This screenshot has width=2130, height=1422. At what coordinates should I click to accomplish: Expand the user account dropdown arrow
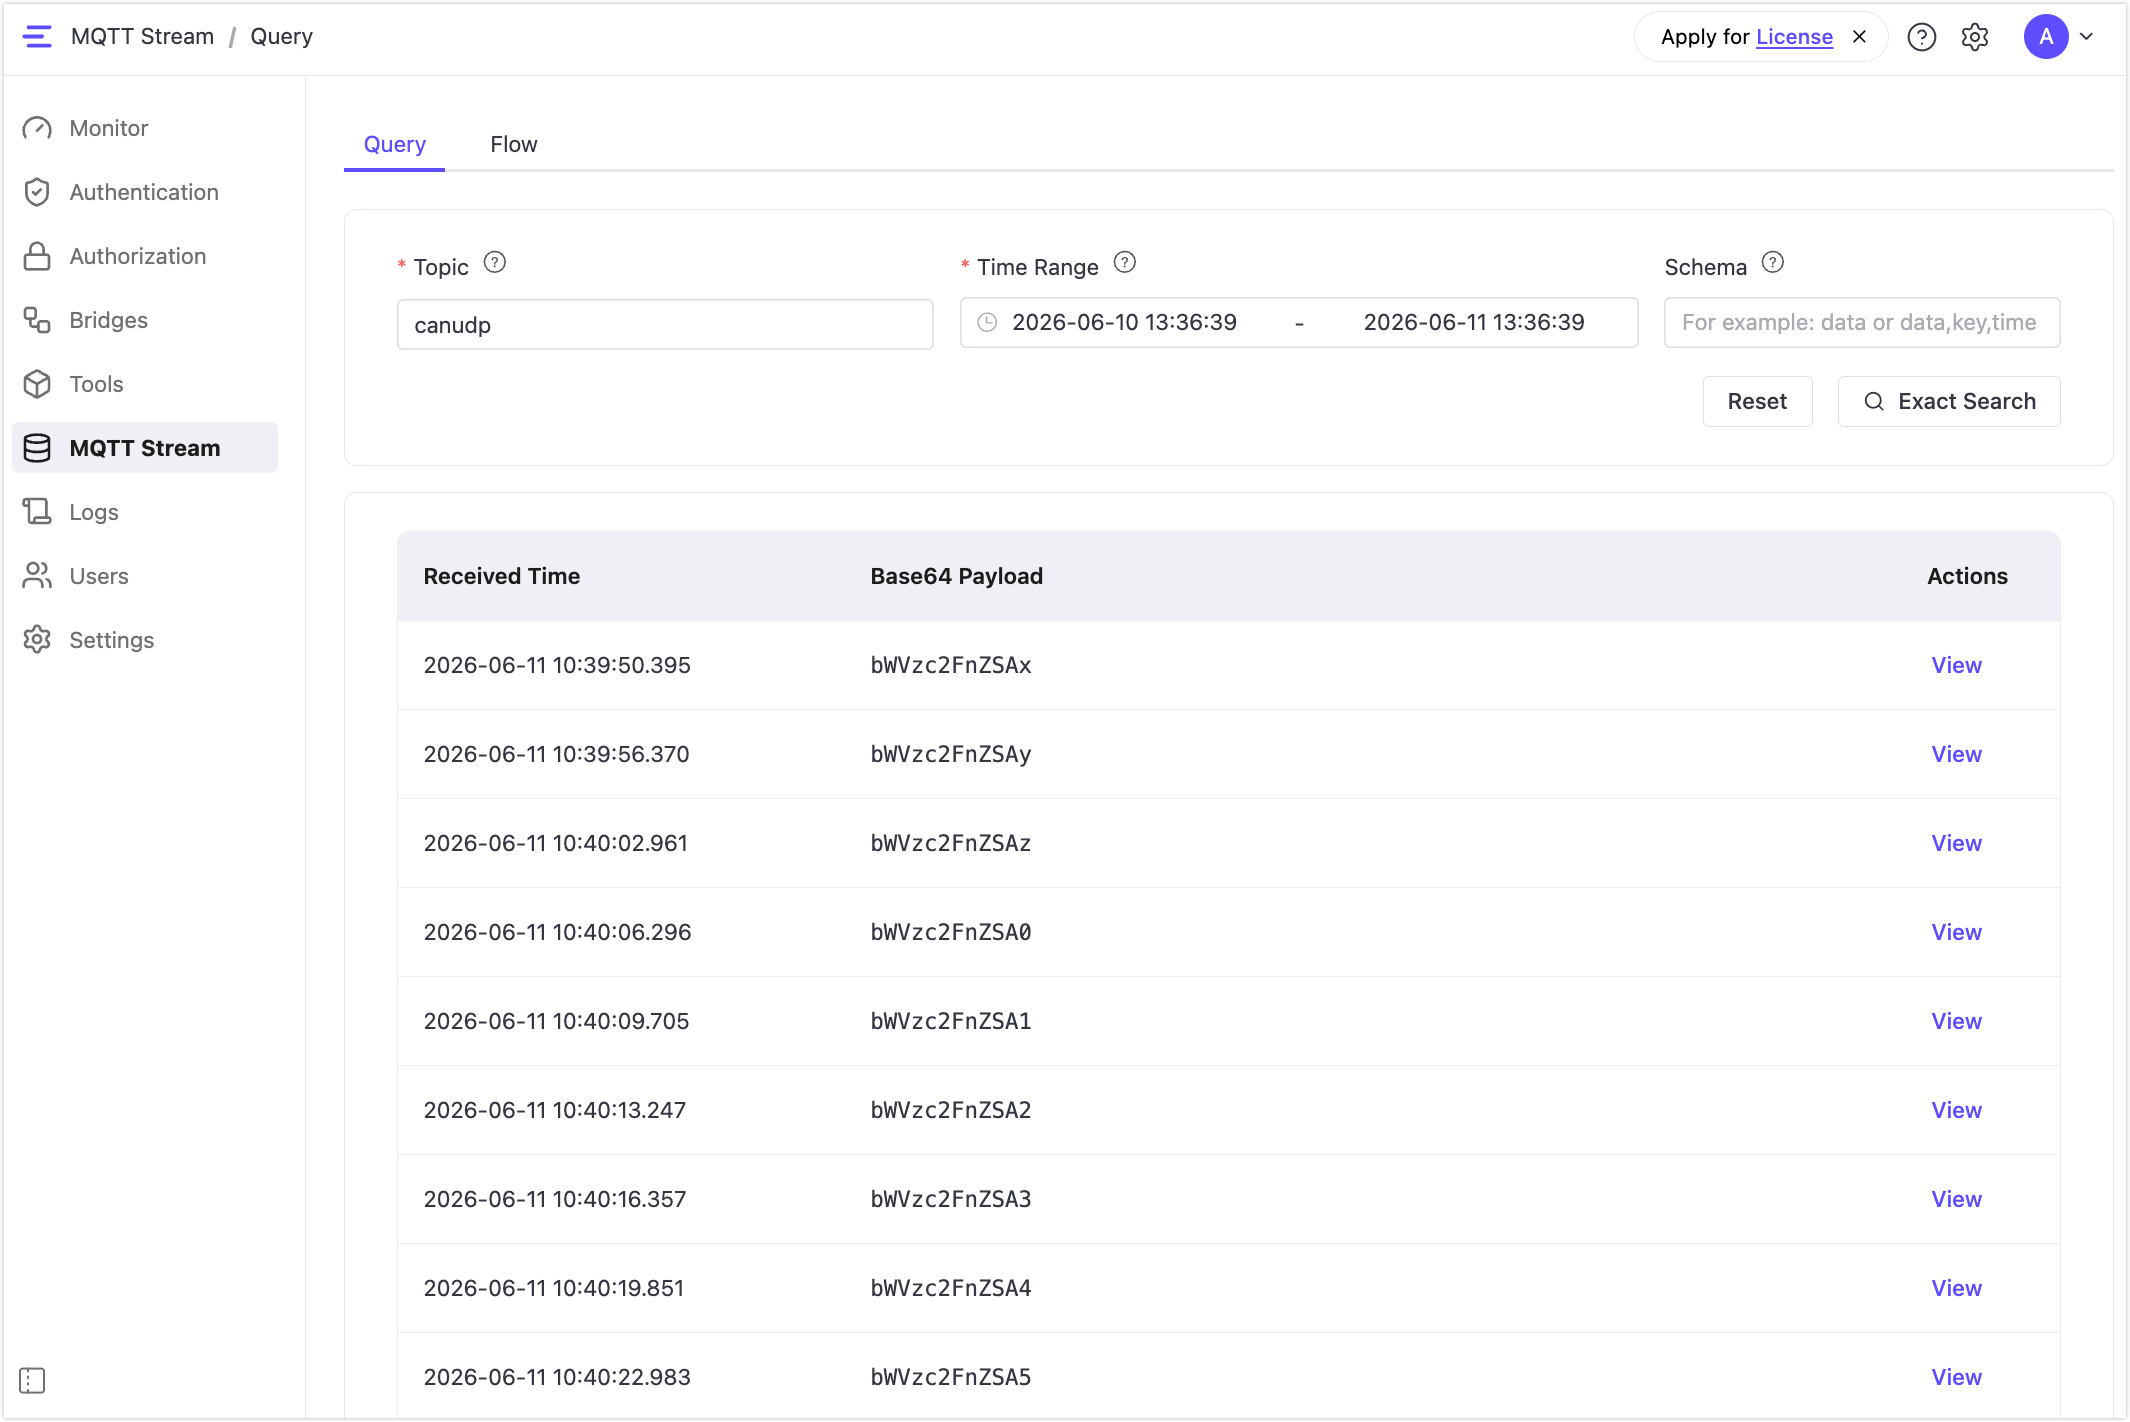[x=2087, y=37]
